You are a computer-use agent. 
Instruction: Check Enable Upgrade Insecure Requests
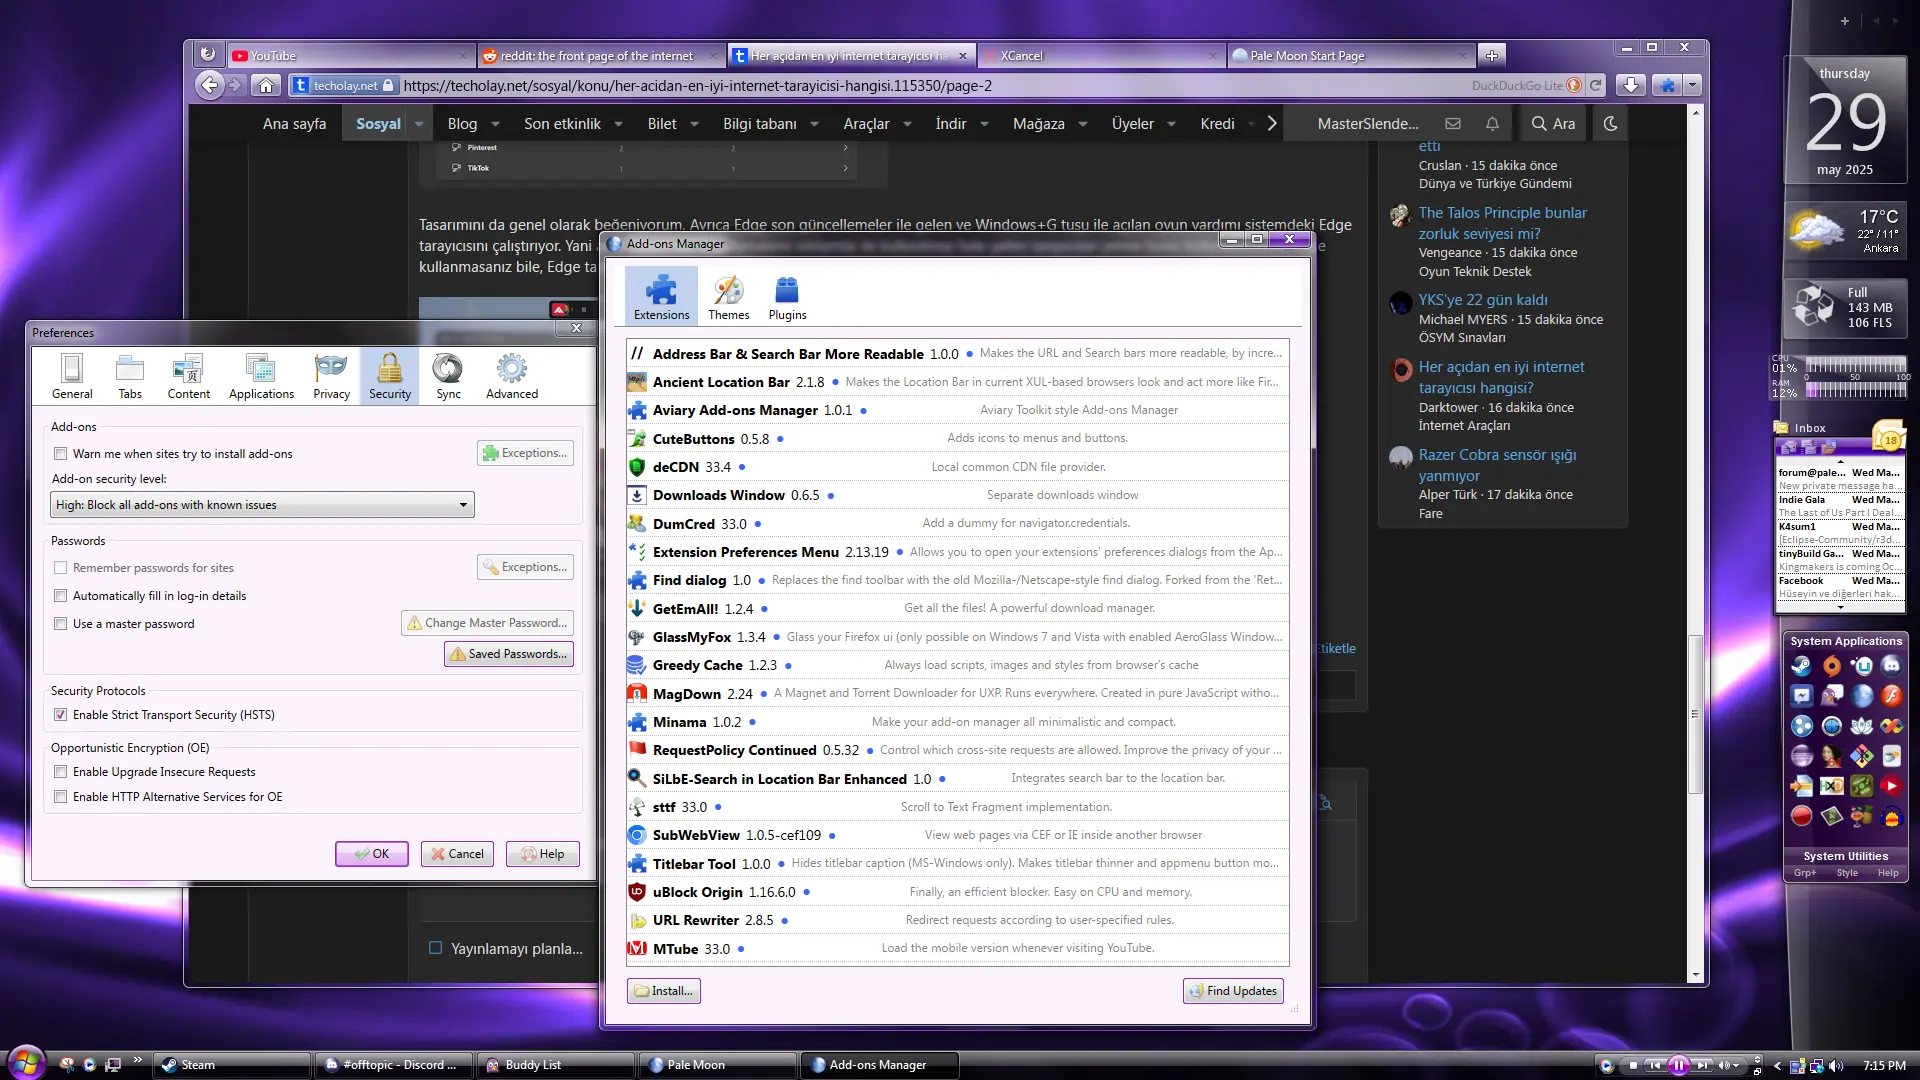click(61, 772)
